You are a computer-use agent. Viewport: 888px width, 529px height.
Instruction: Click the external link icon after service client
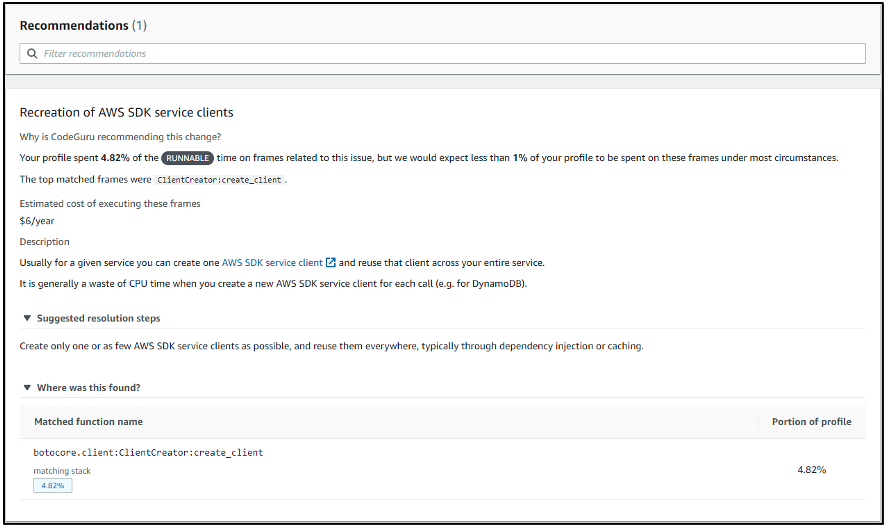331,262
